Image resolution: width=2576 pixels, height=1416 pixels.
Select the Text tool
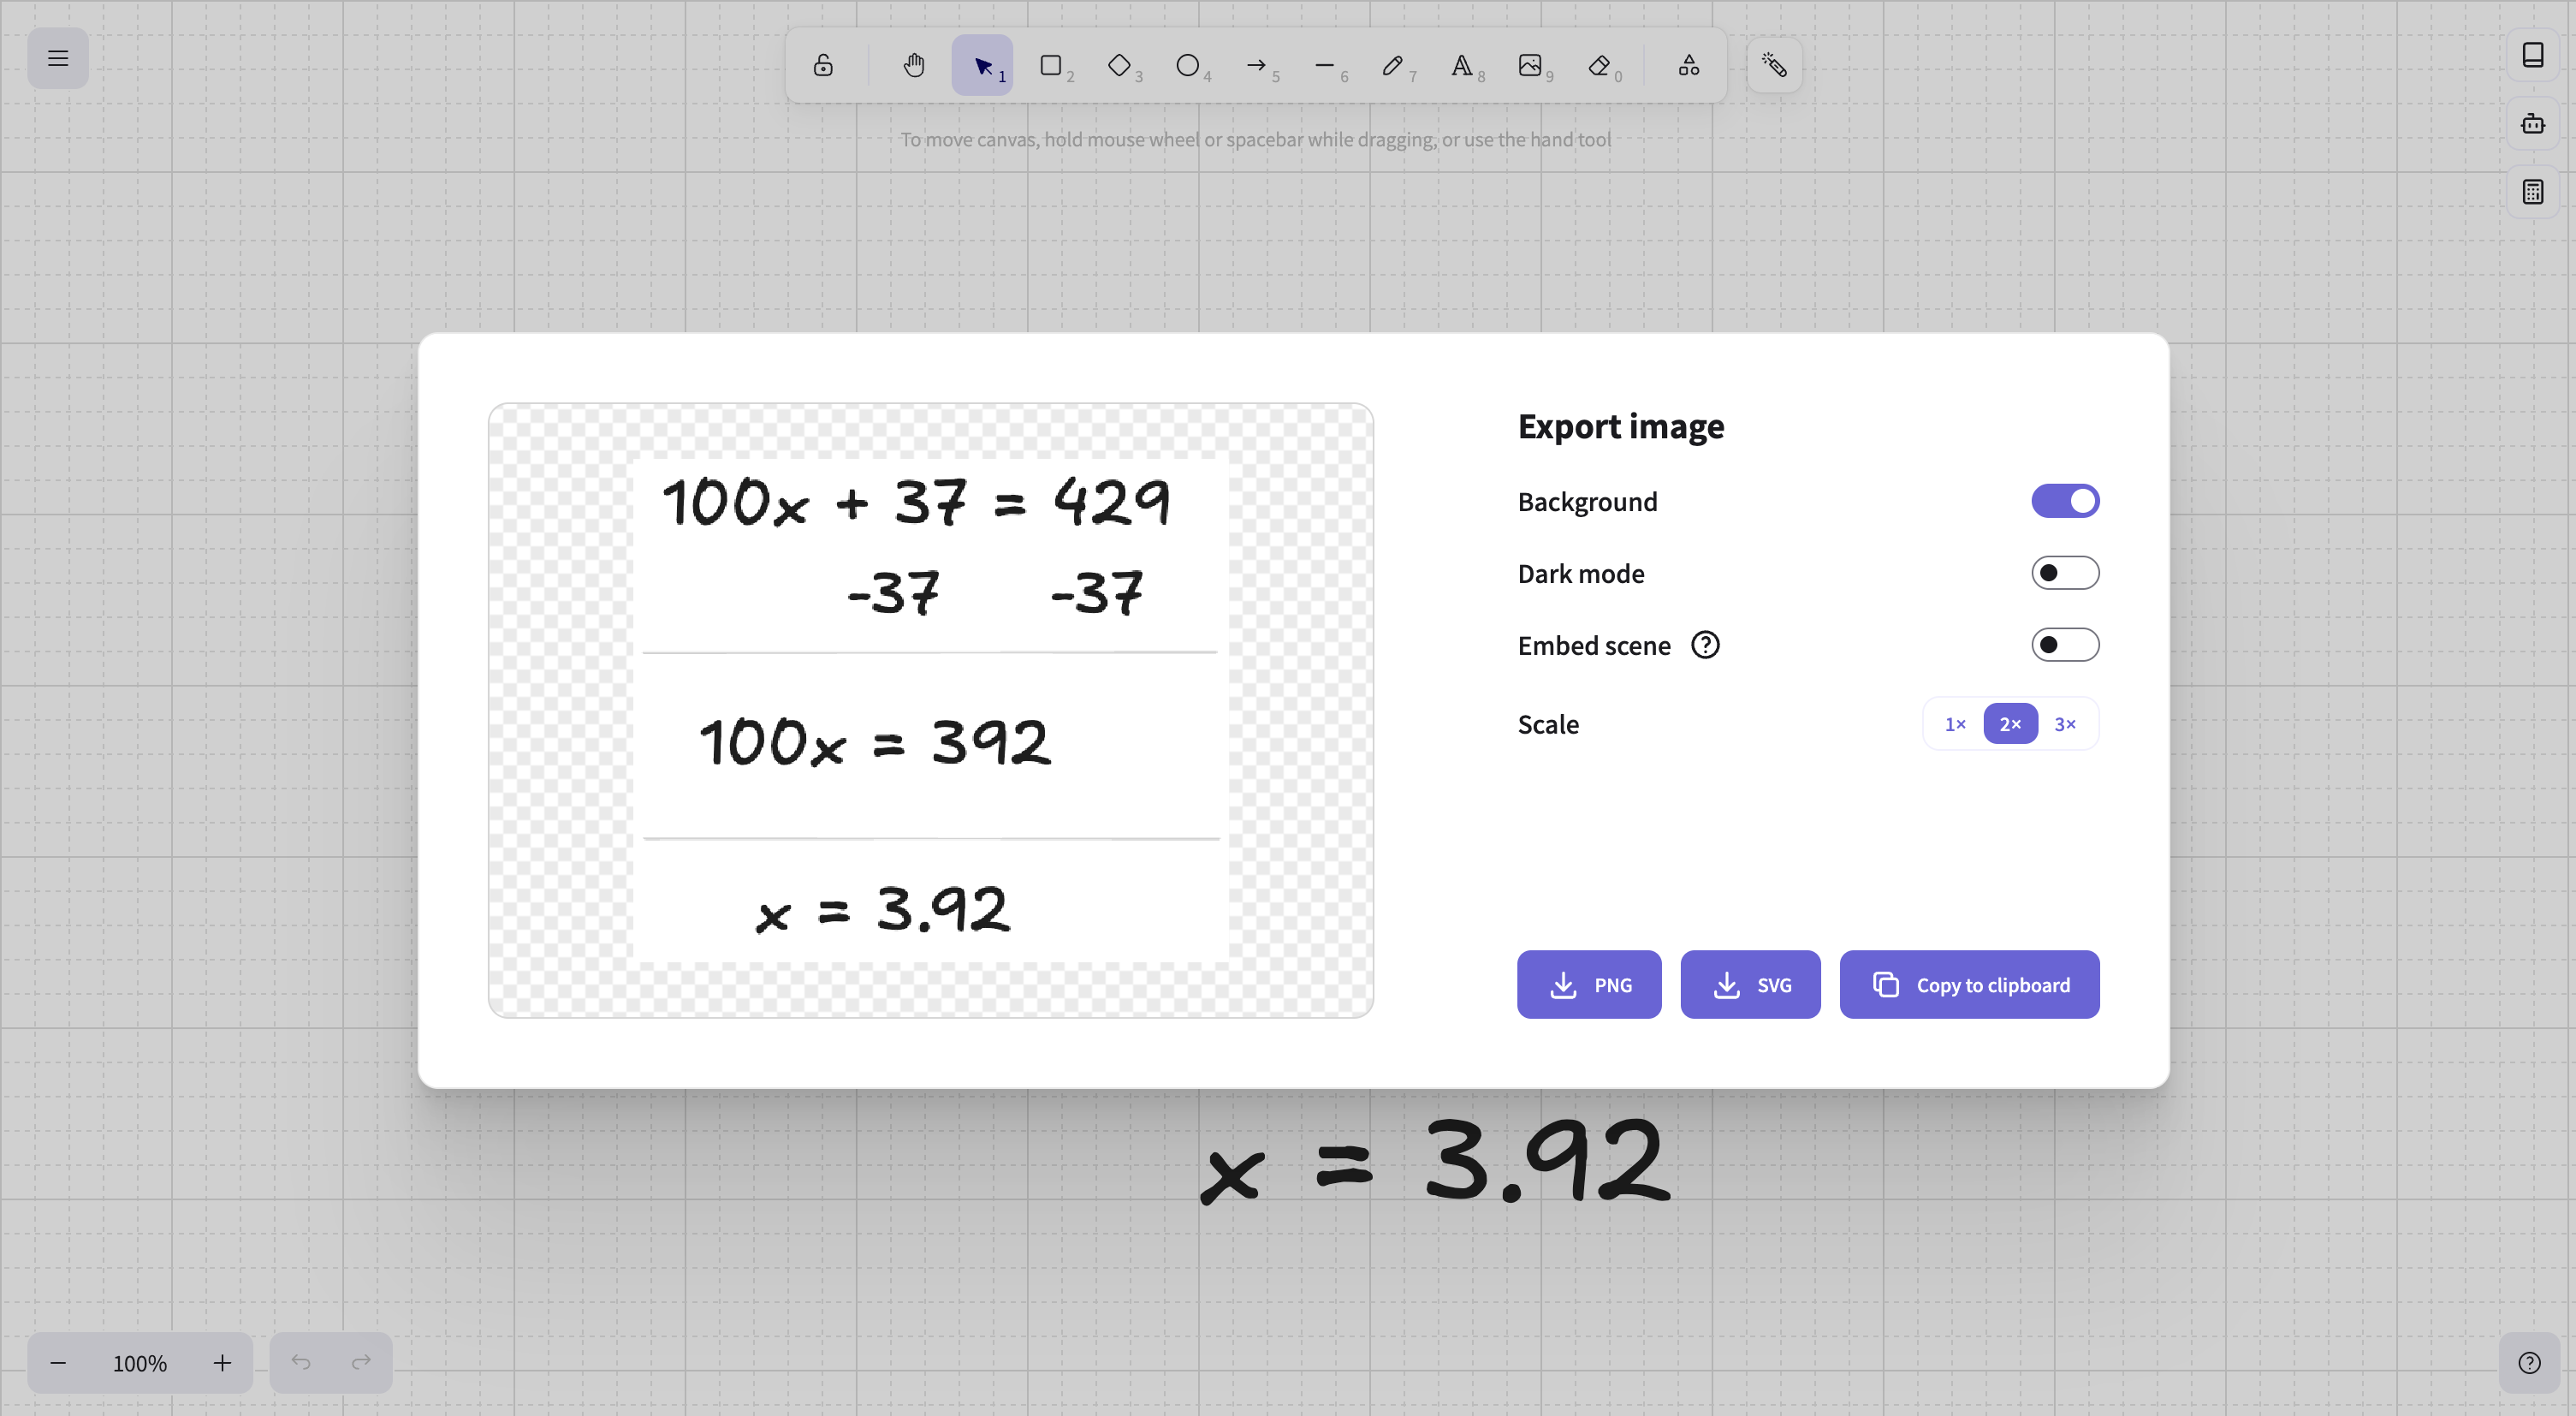pos(1463,64)
